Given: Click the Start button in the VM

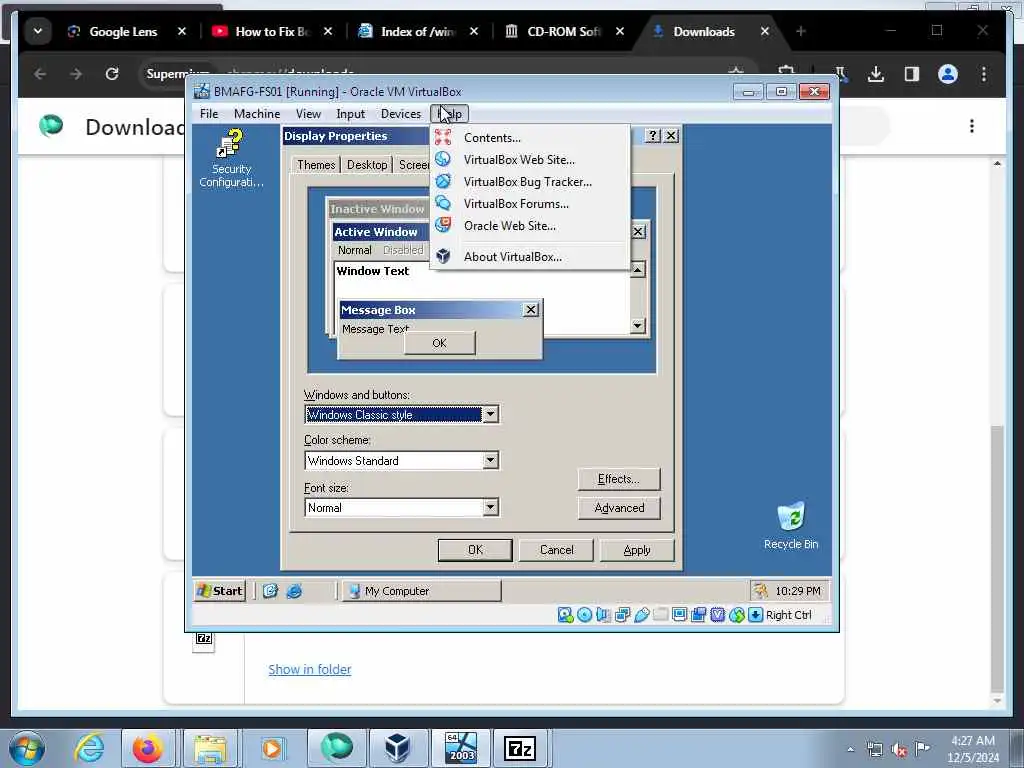Looking at the screenshot, I should click(x=220, y=591).
